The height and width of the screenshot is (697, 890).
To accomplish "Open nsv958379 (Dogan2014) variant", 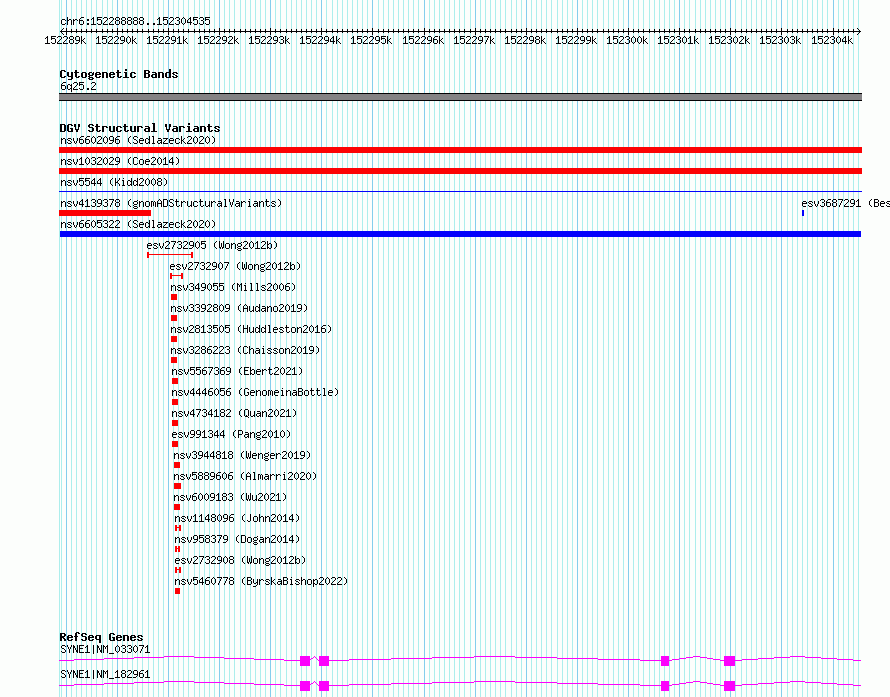I will (237, 539).
